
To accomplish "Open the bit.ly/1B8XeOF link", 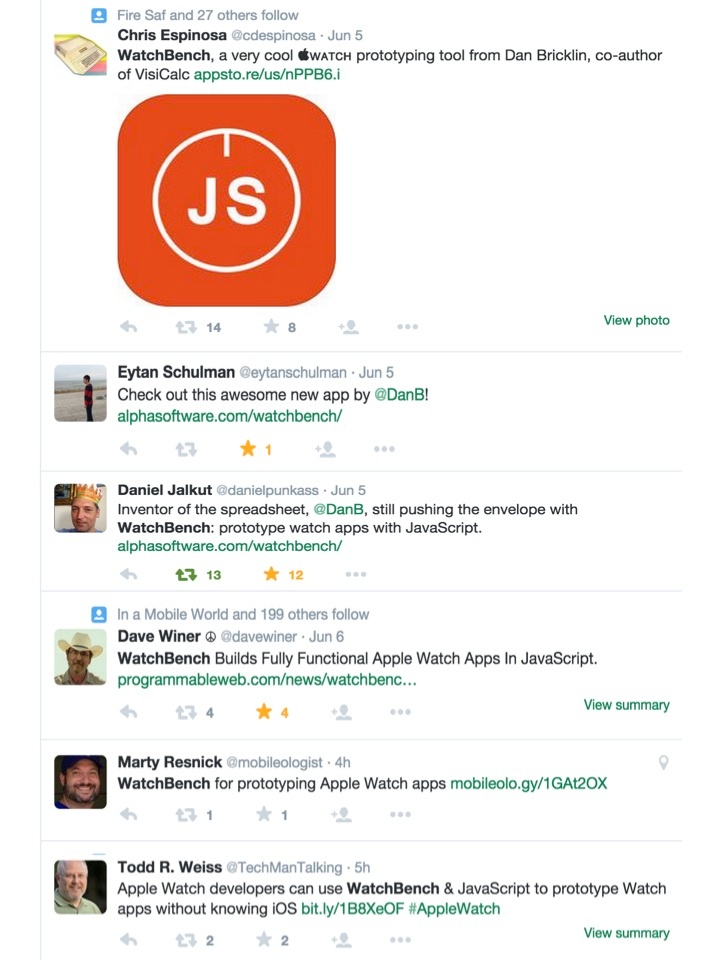I will point(353,909).
